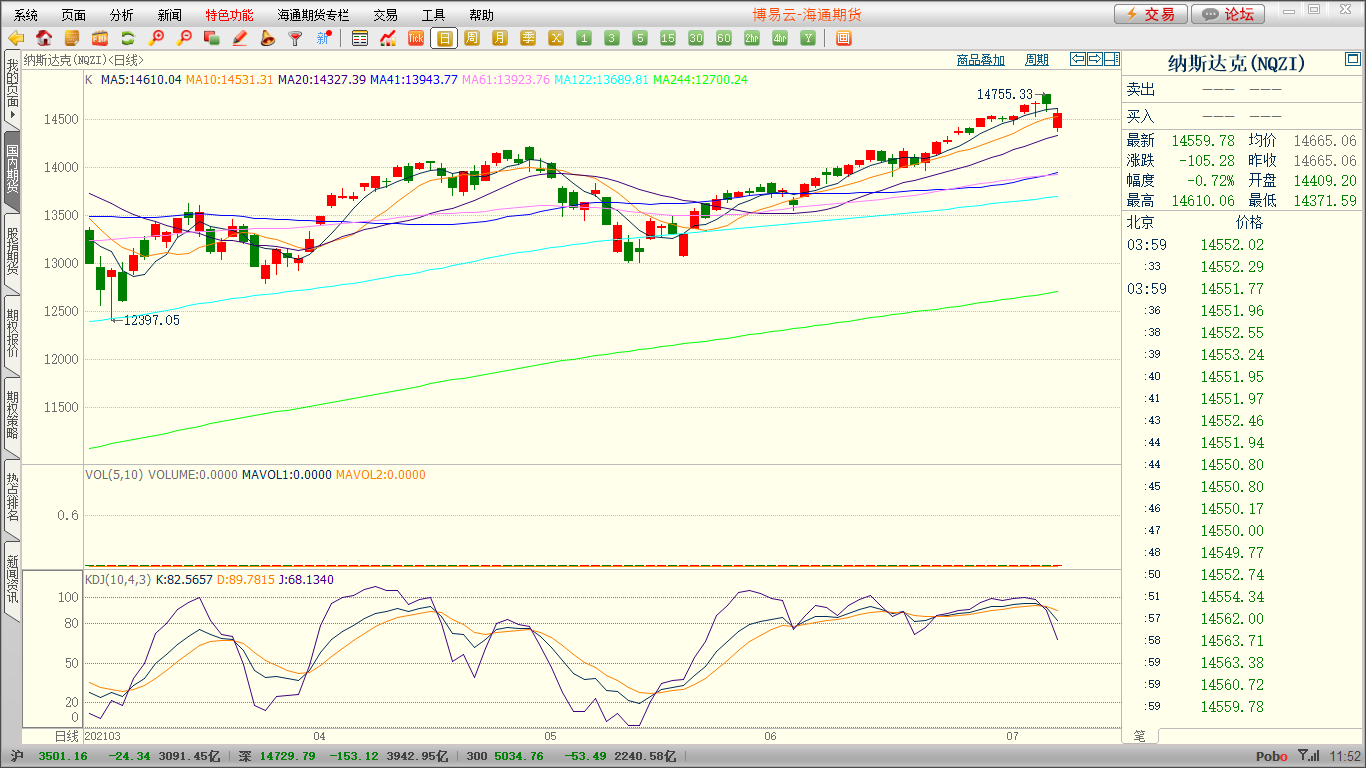Screen dimensions: 1366x768
Task: Select the 期权策略 side tab
Action: pyautogui.click(x=12, y=415)
